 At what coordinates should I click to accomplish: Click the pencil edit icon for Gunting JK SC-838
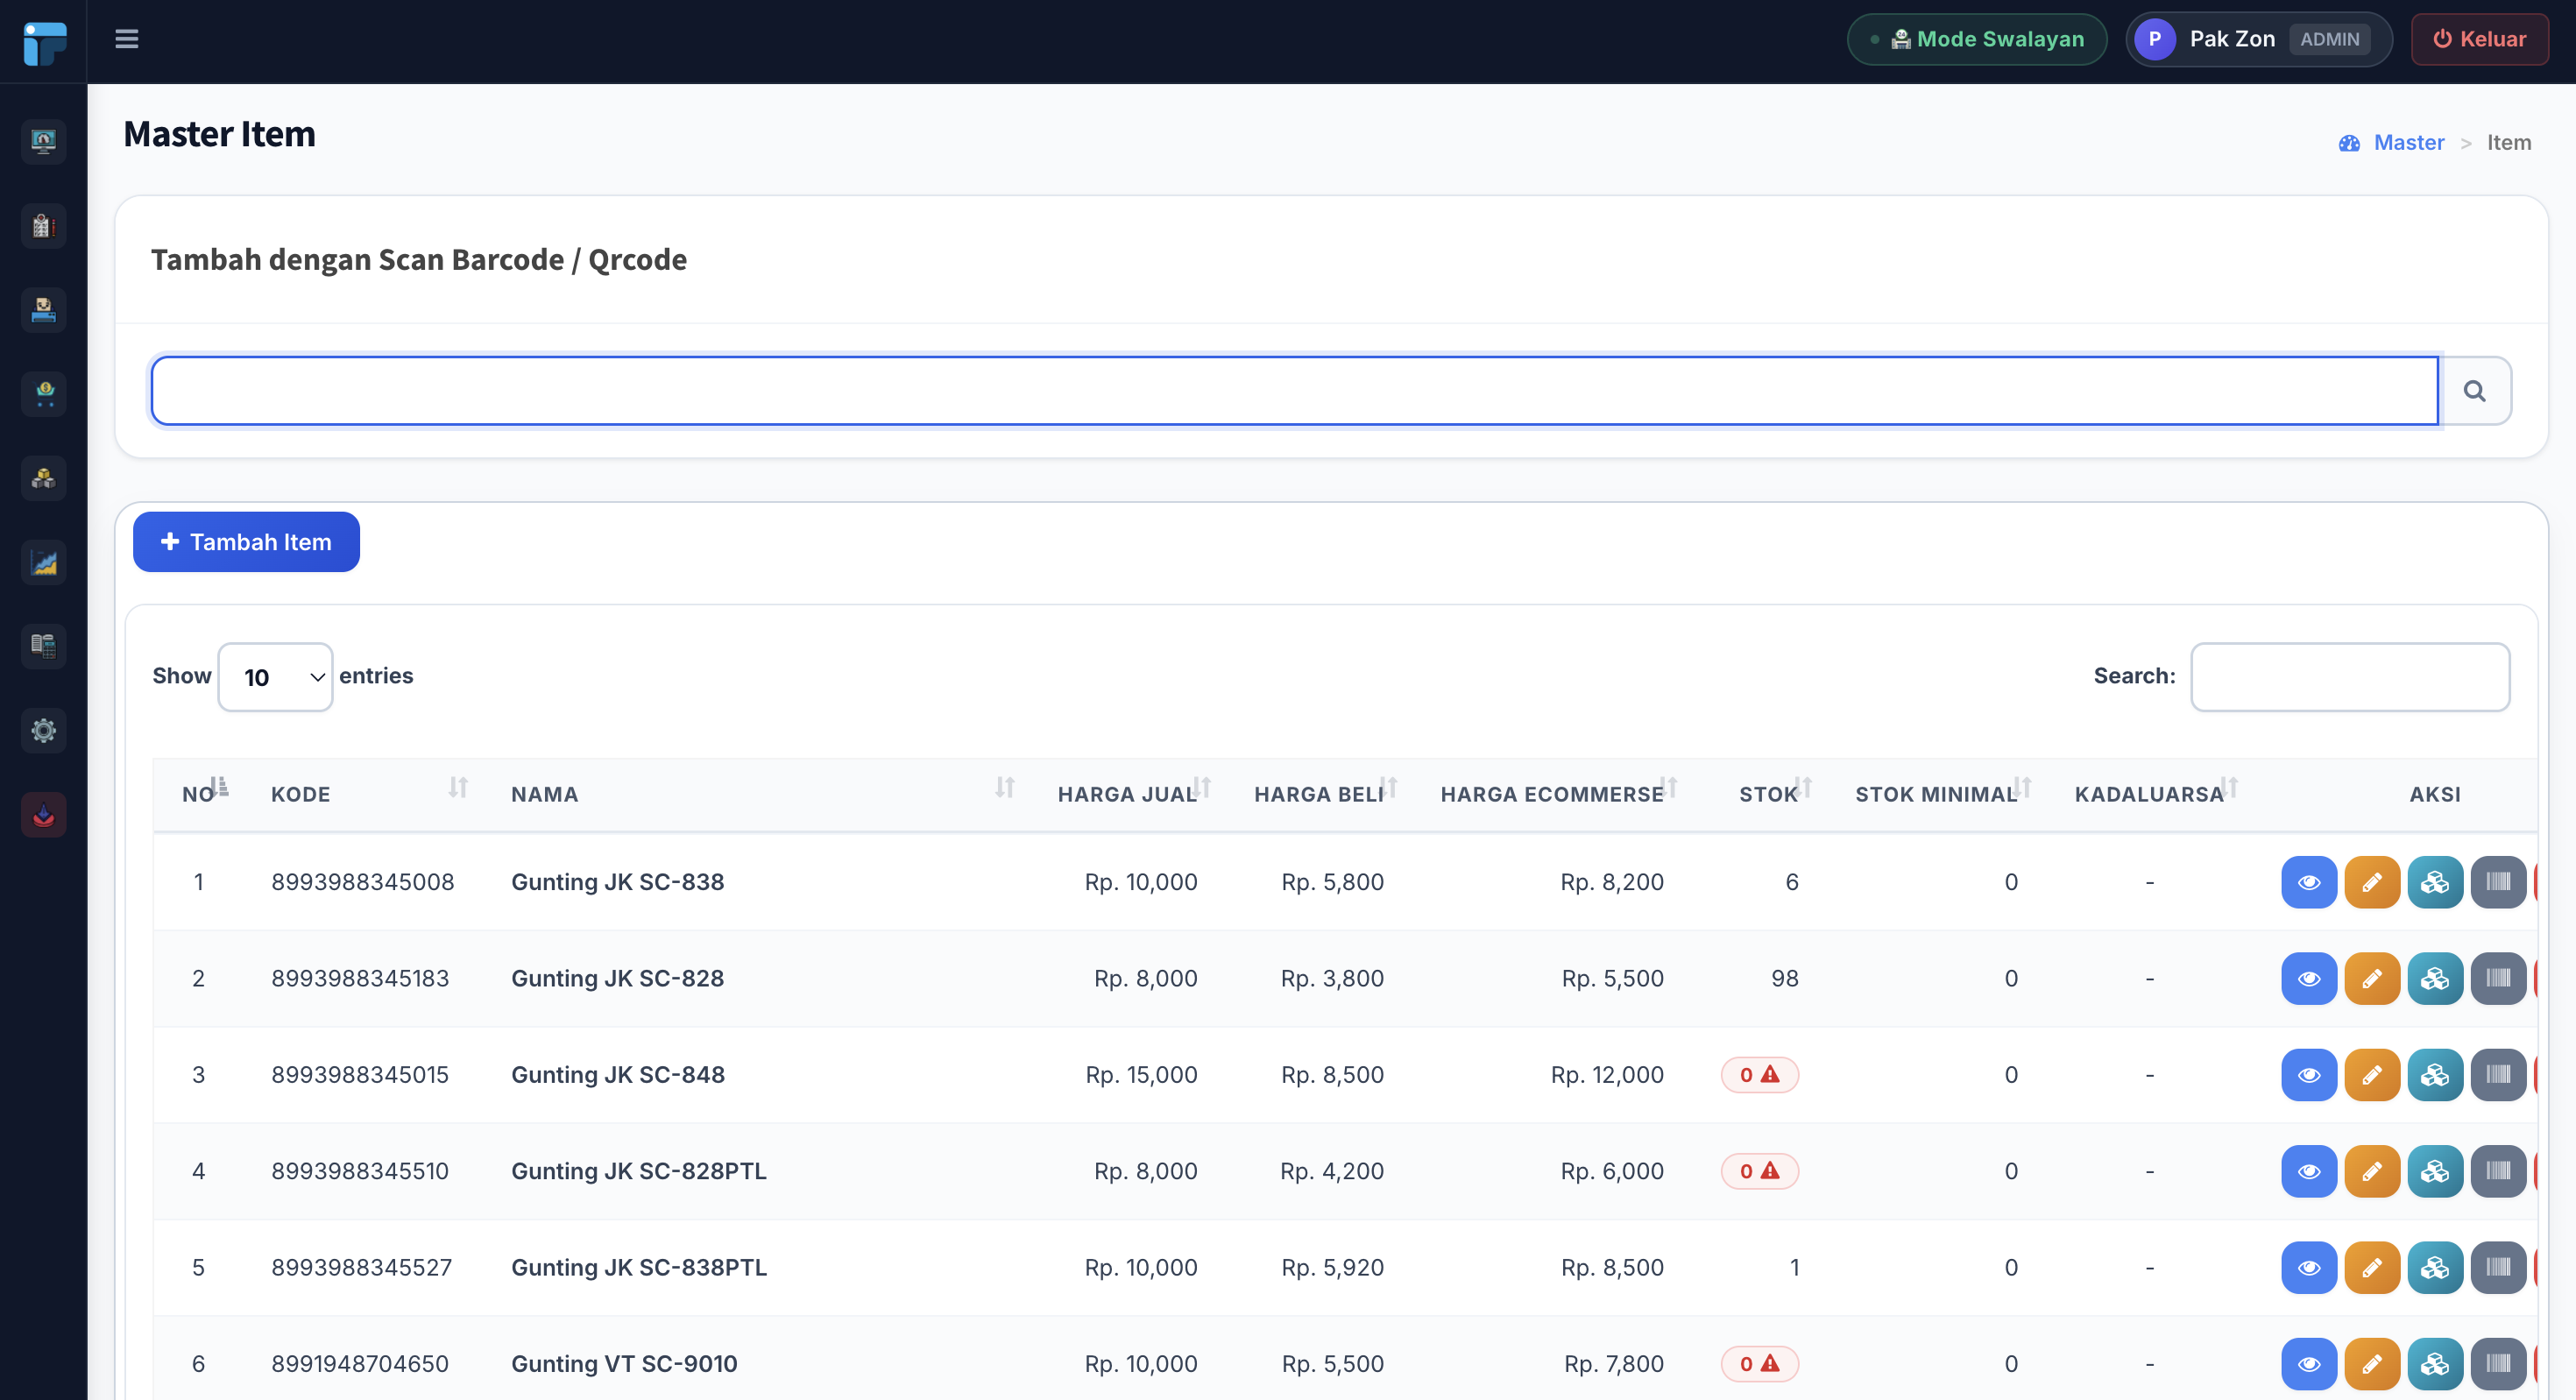pyautogui.click(x=2371, y=882)
